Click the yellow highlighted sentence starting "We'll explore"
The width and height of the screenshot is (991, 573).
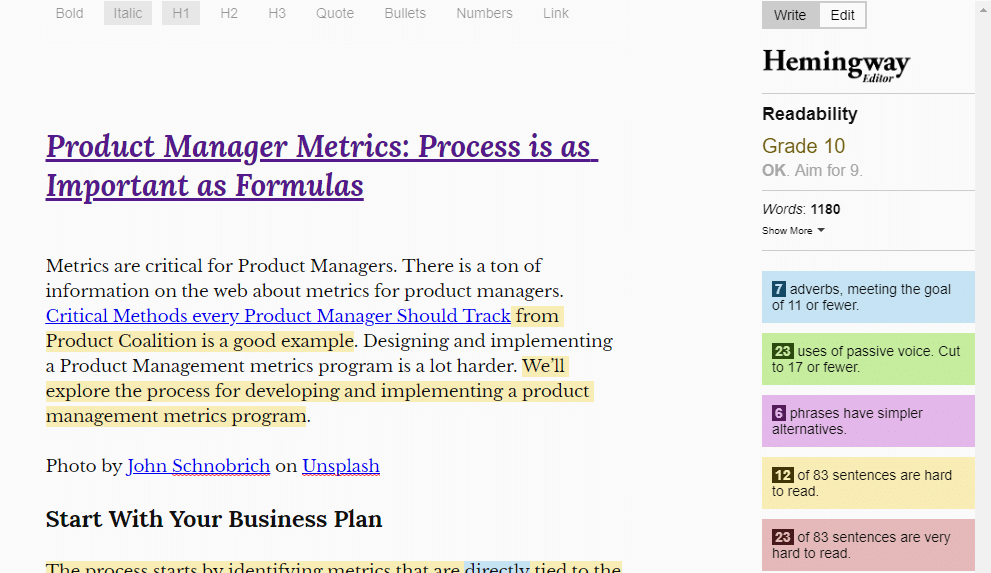(318, 391)
